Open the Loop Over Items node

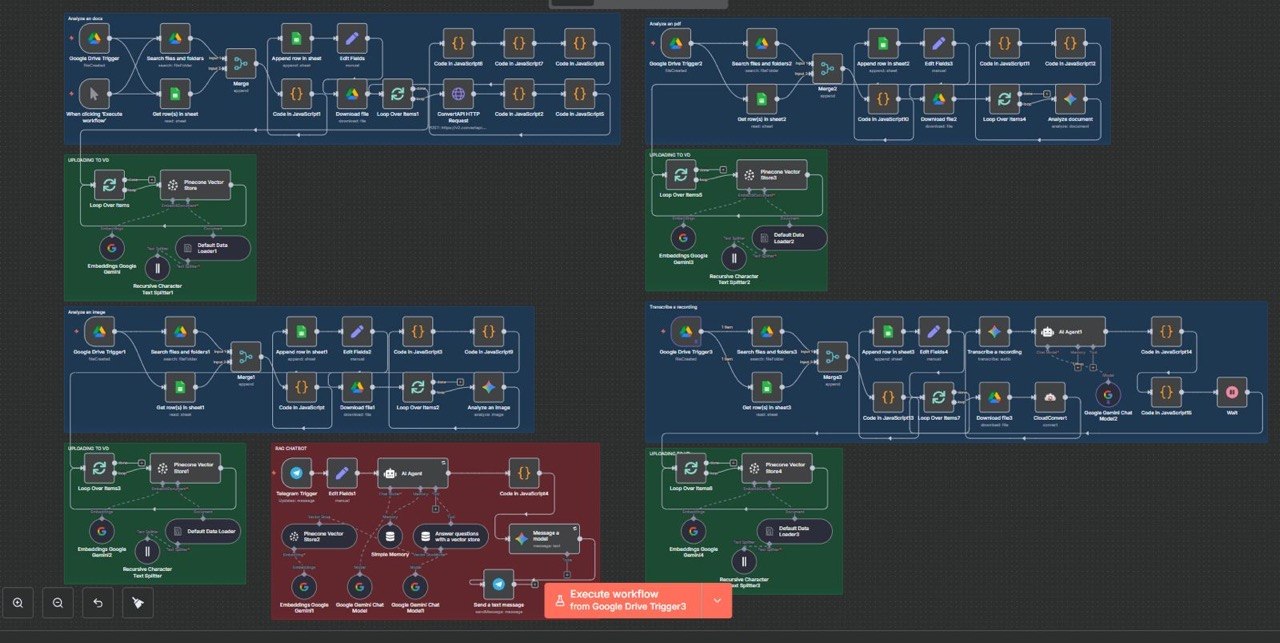[x=108, y=185]
